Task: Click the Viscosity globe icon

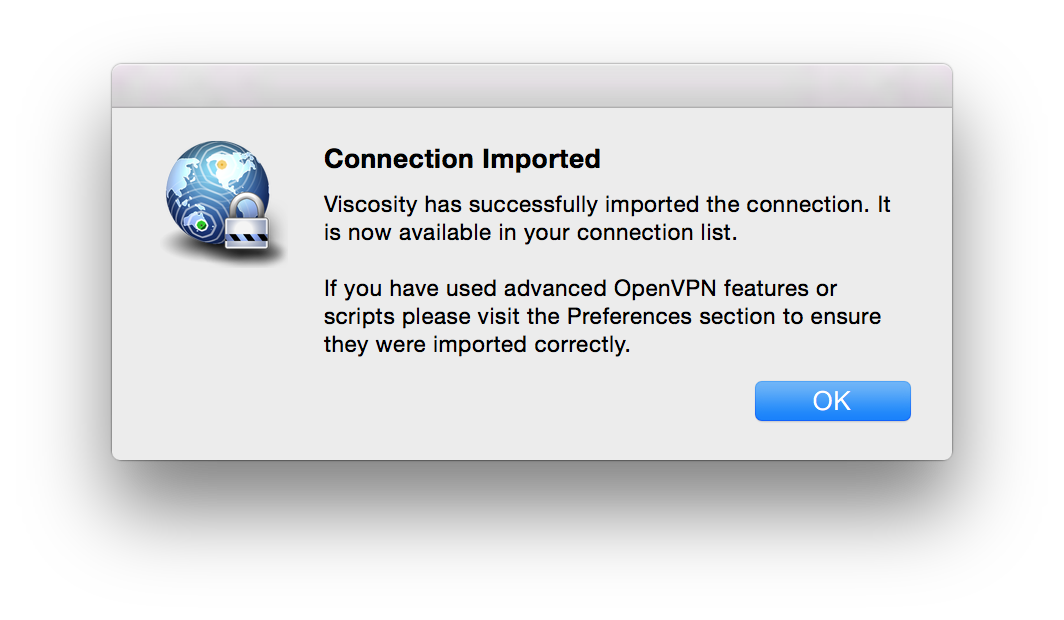Action: pyautogui.click(x=219, y=195)
